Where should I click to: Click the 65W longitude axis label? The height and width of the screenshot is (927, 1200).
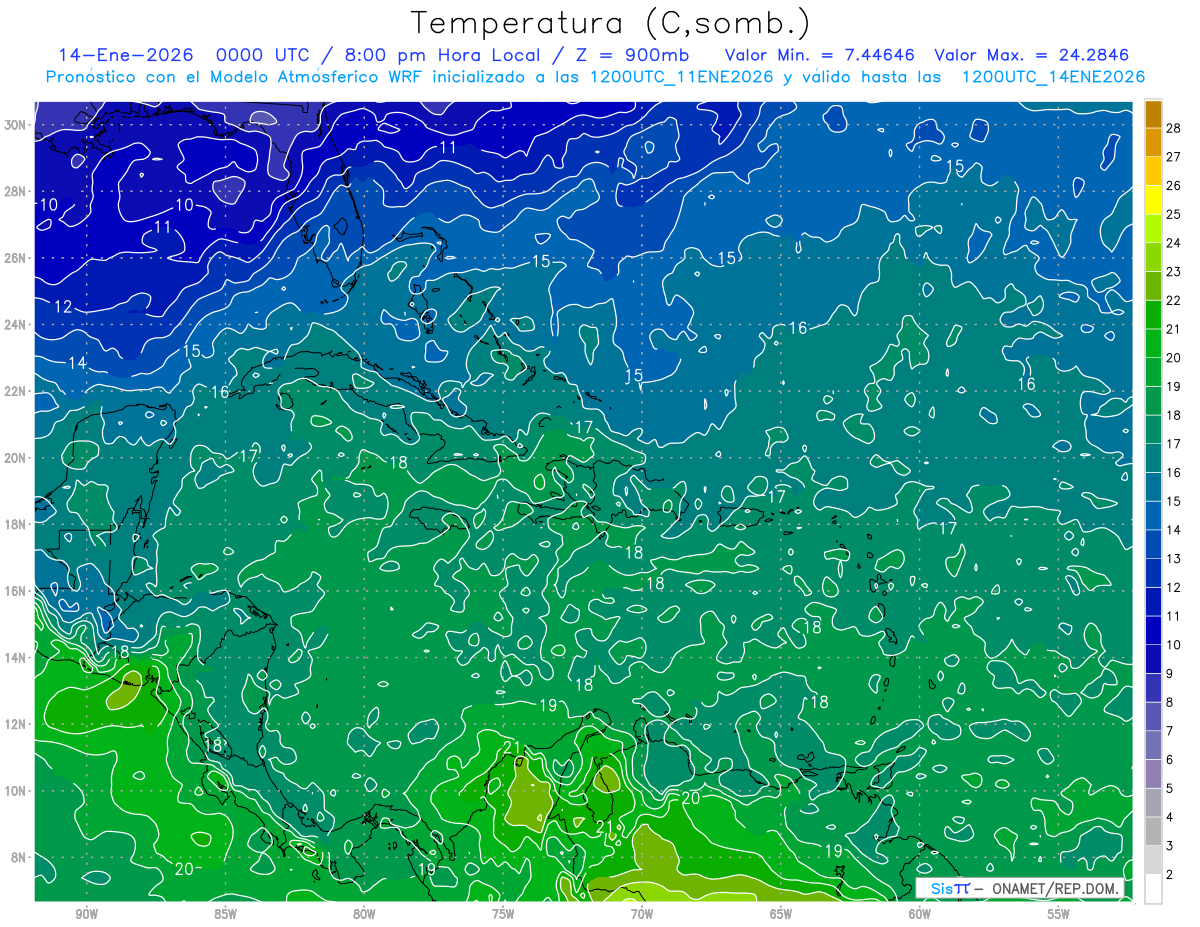pos(781,913)
